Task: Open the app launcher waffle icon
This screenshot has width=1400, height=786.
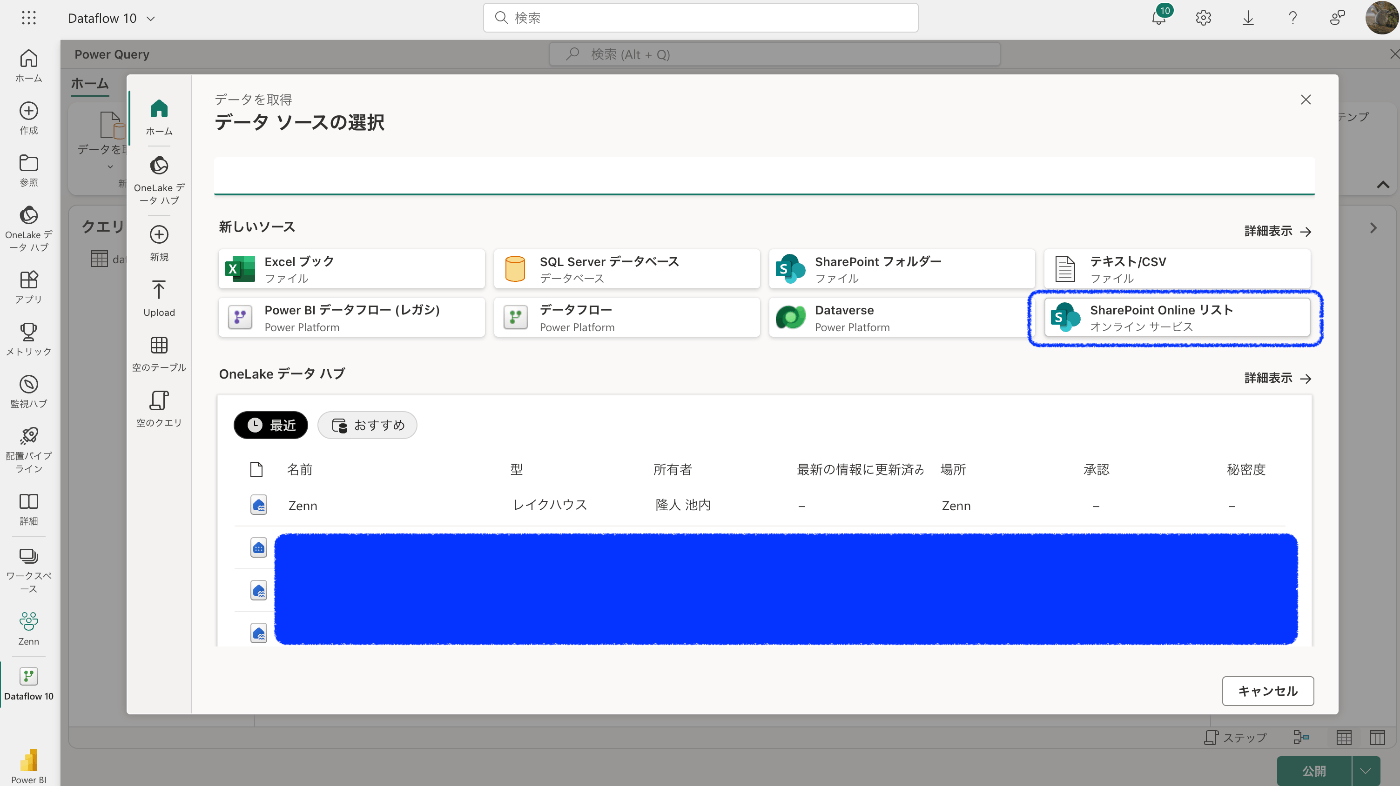Action: [29, 18]
